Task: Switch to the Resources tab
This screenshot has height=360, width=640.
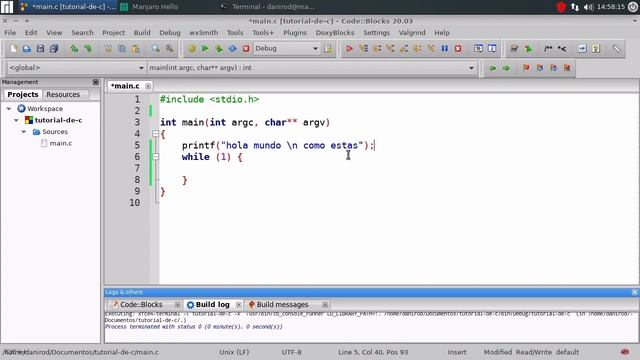Action: (63, 94)
